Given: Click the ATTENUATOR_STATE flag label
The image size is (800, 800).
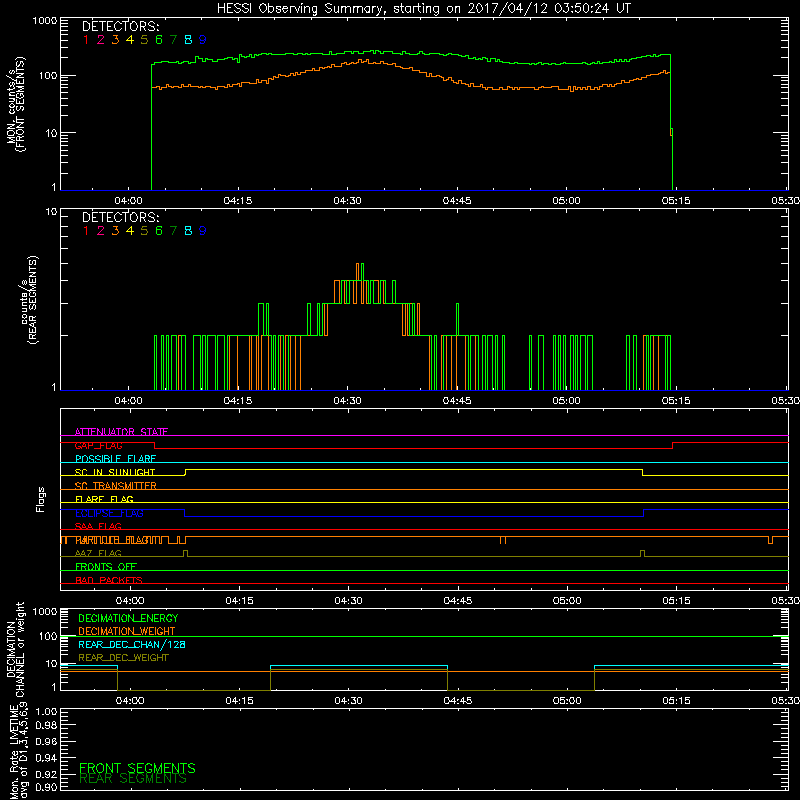Looking at the screenshot, I should 121,432.
